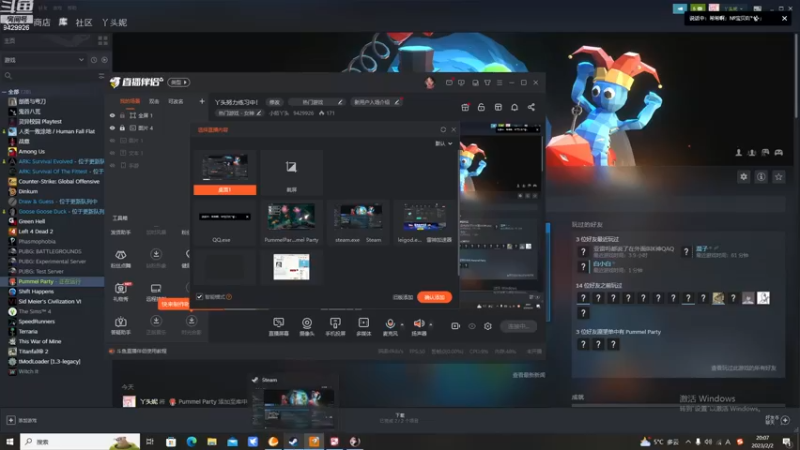
Task: Open the Windows Start menu
Action: click(10, 441)
